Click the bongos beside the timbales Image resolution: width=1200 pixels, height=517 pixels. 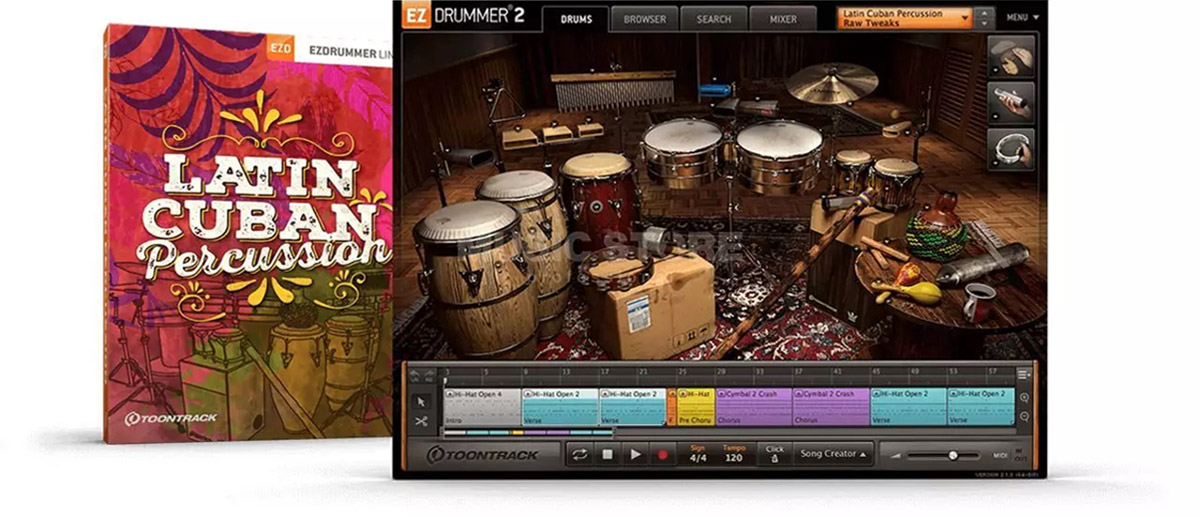877,178
